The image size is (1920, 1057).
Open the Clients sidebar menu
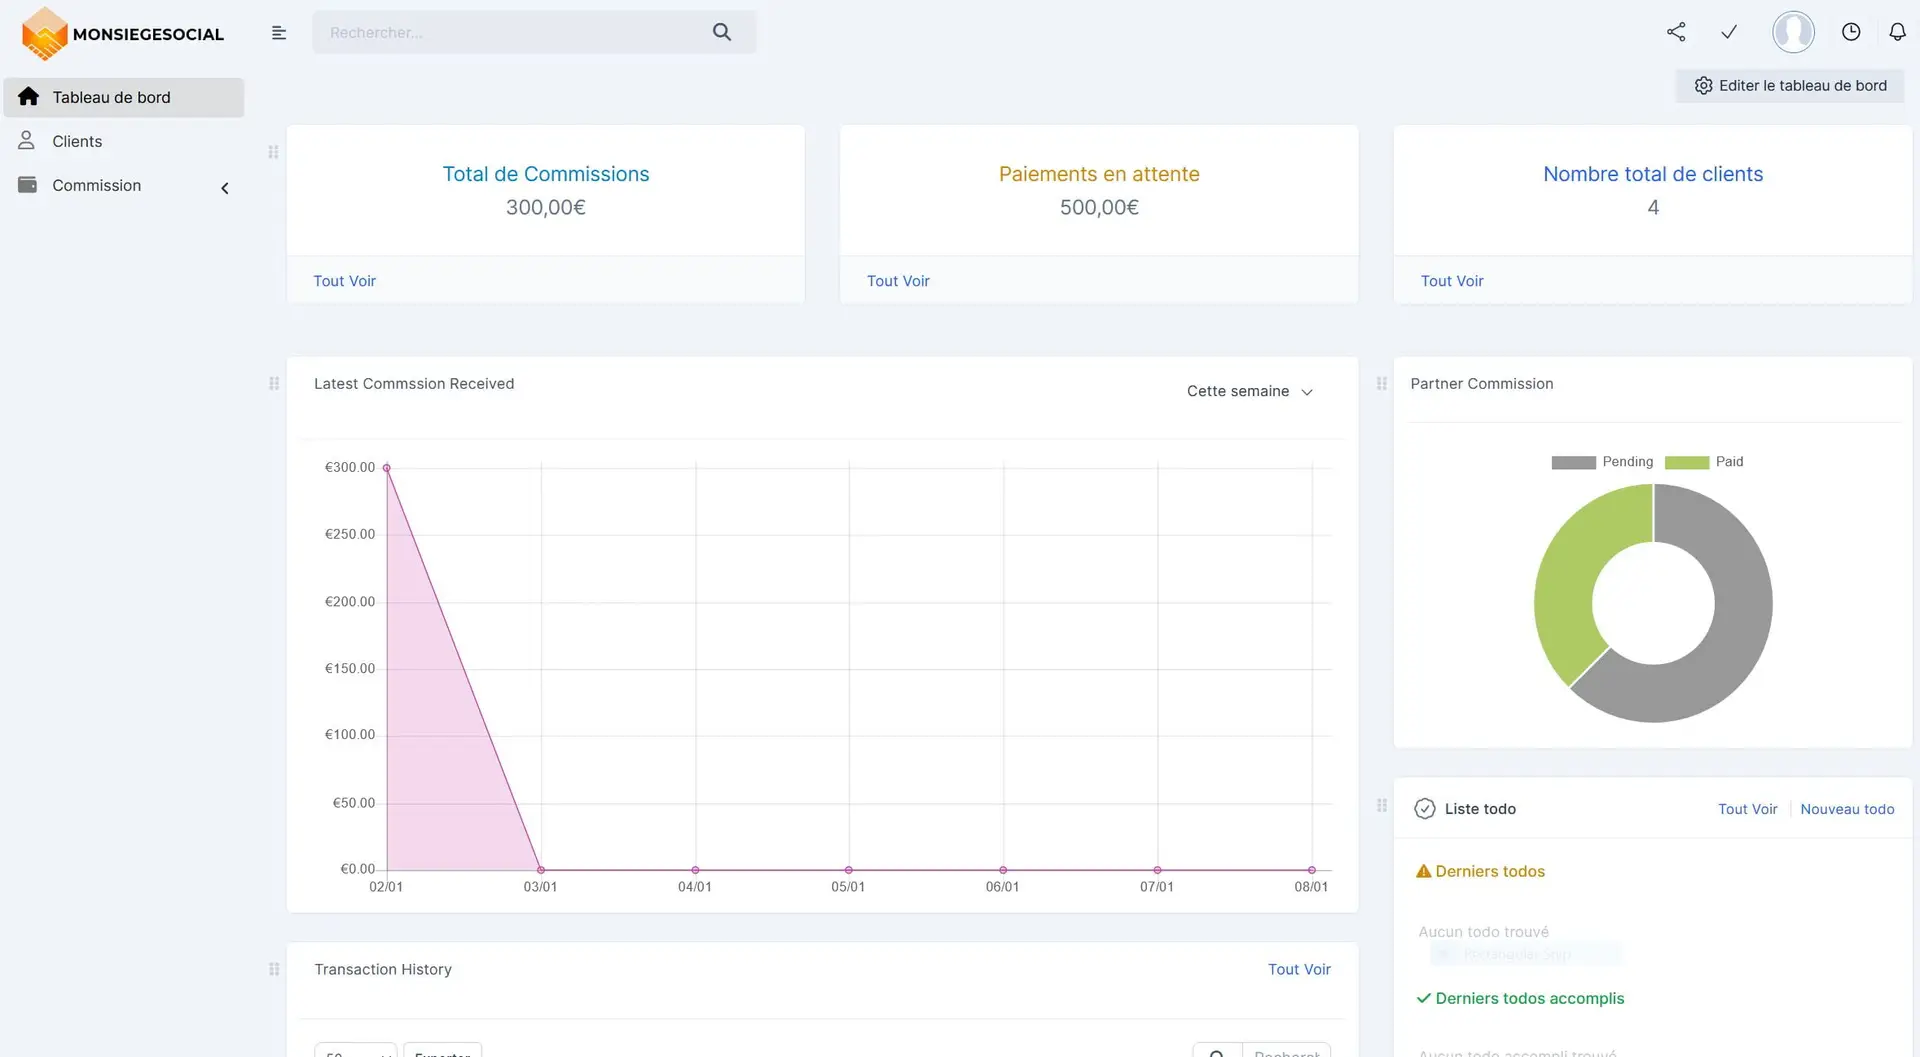tap(77, 141)
